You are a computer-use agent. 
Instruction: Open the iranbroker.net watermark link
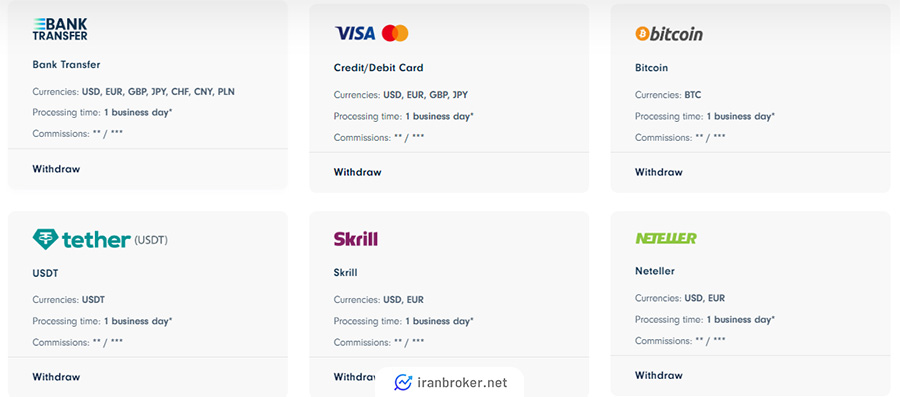pos(451,383)
